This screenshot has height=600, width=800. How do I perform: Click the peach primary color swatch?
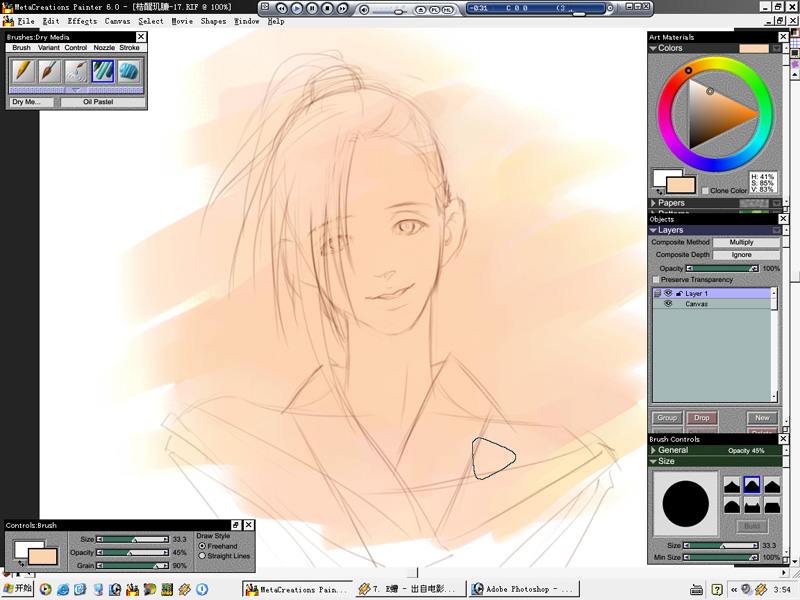click(x=681, y=185)
